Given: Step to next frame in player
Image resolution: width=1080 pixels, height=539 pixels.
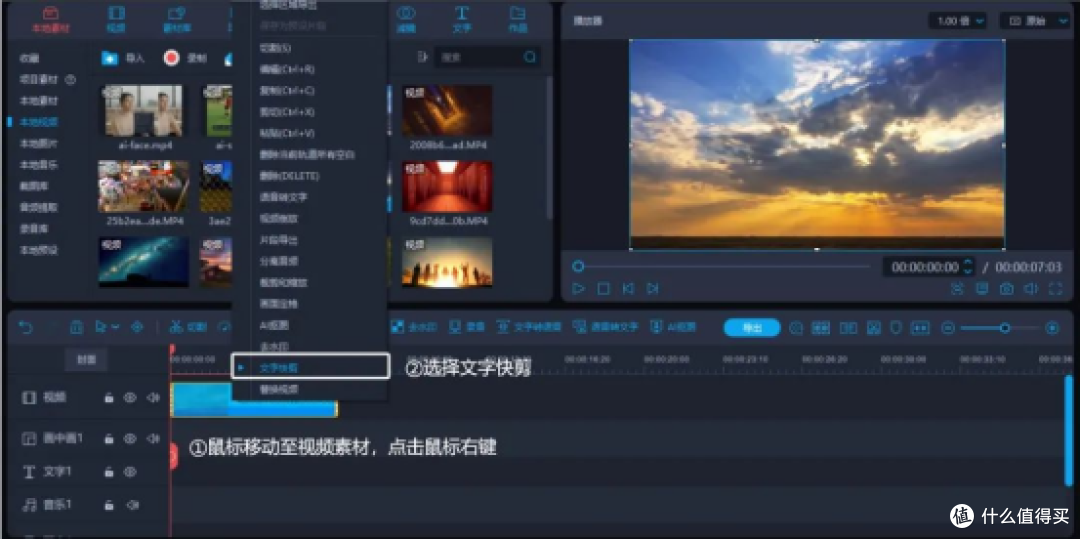Looking at the screenshot, I should (653, 288).
